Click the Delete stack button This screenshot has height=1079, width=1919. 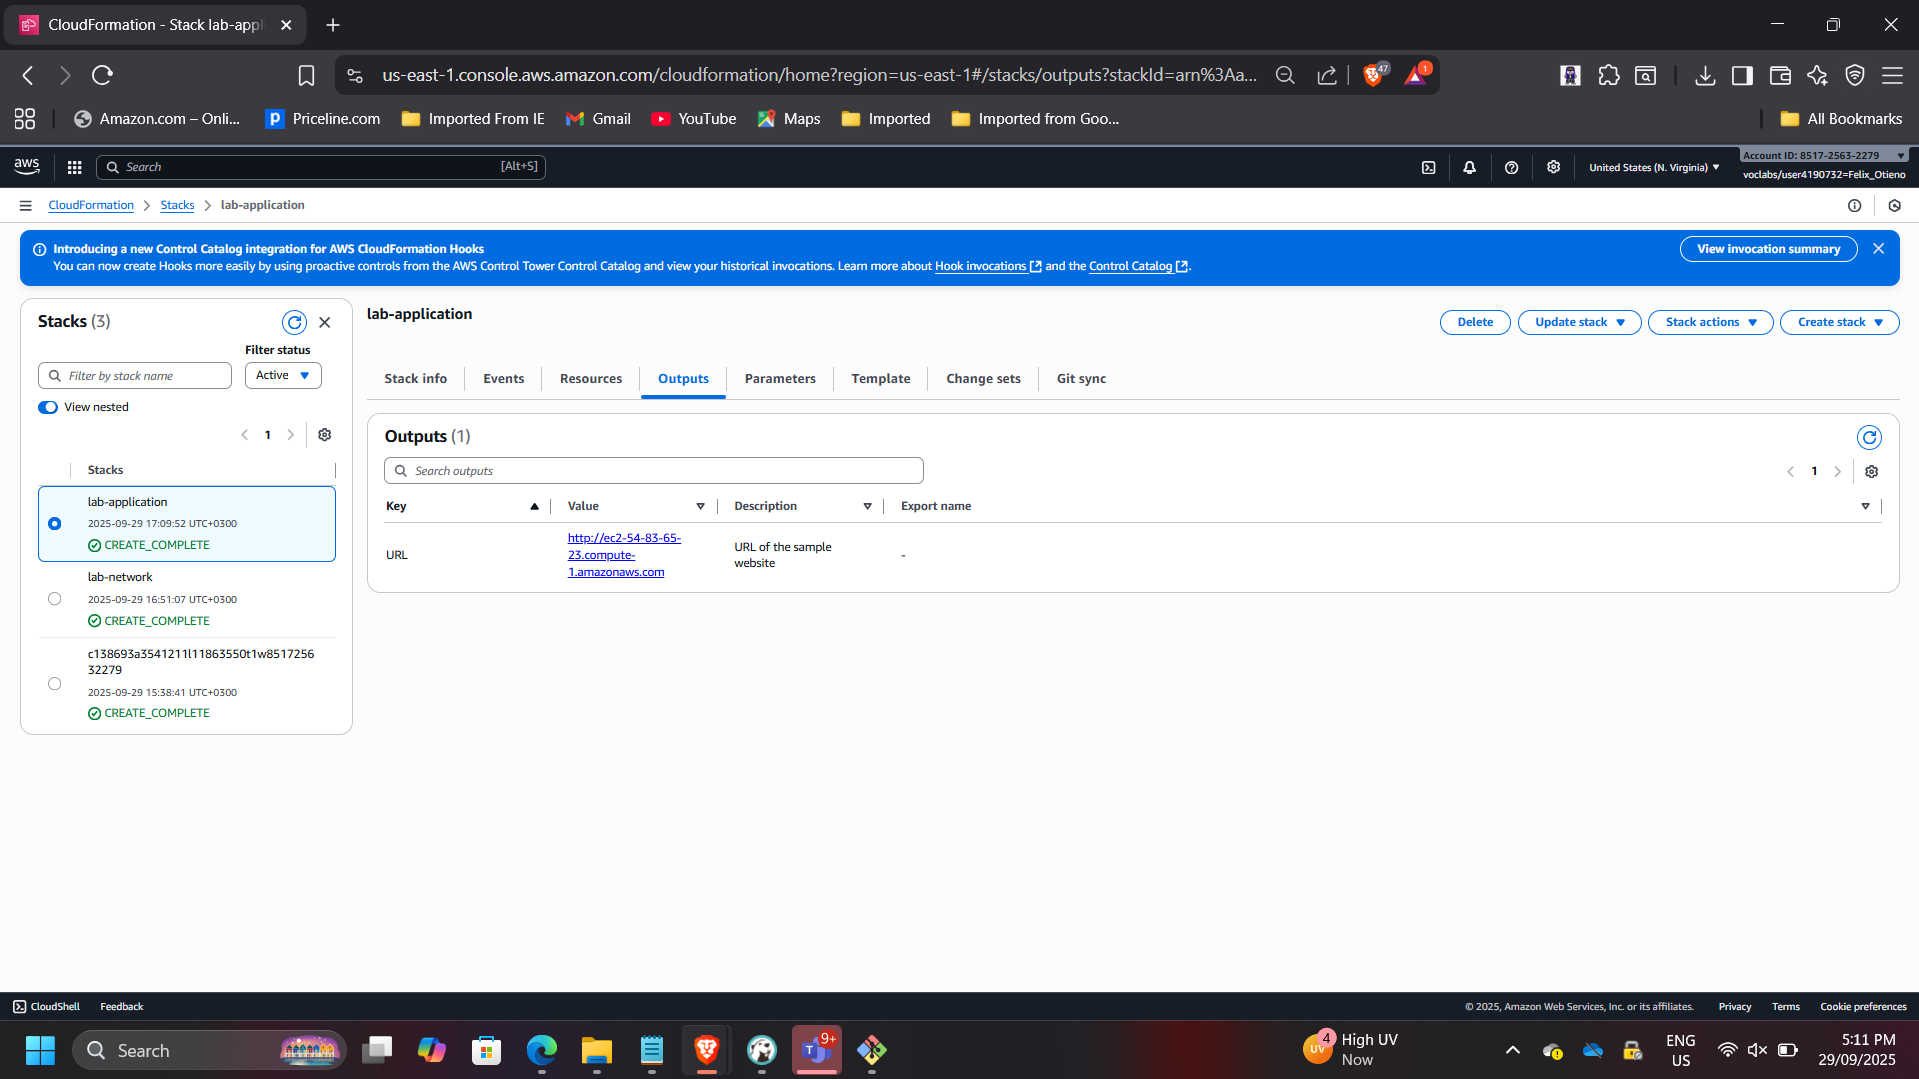pos(1474,322)
